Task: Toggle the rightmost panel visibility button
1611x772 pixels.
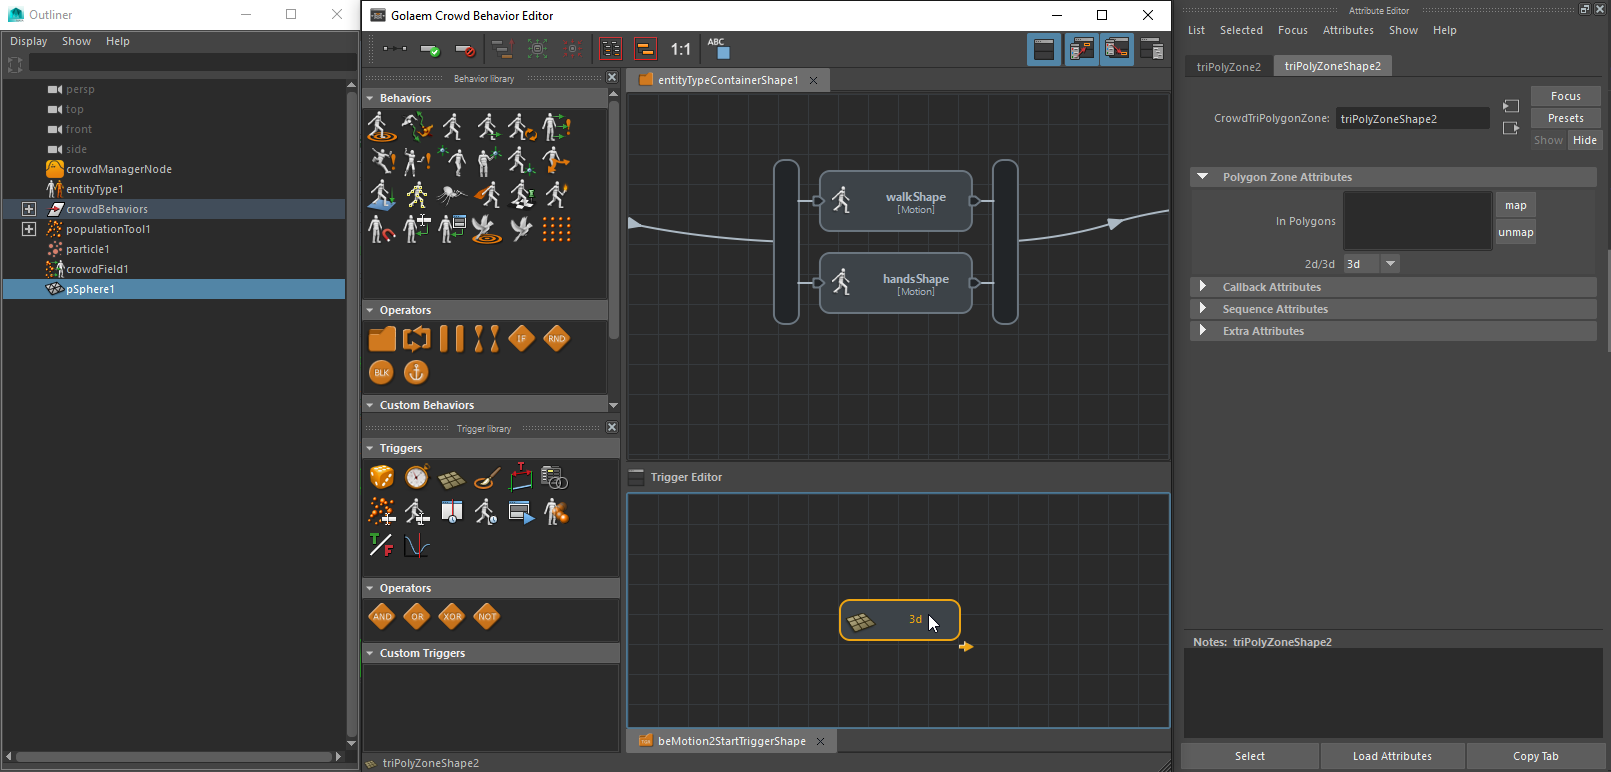Action: (1152, 49)
